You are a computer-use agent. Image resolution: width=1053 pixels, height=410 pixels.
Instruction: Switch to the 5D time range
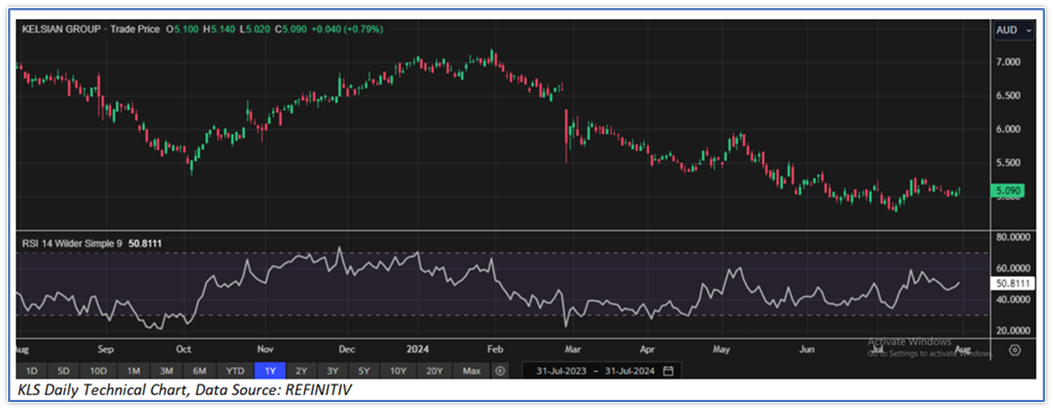[64, 371]
